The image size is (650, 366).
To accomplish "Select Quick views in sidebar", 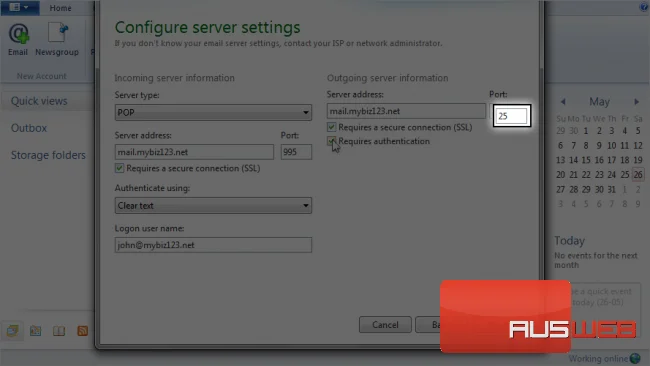I will [39, 101].
